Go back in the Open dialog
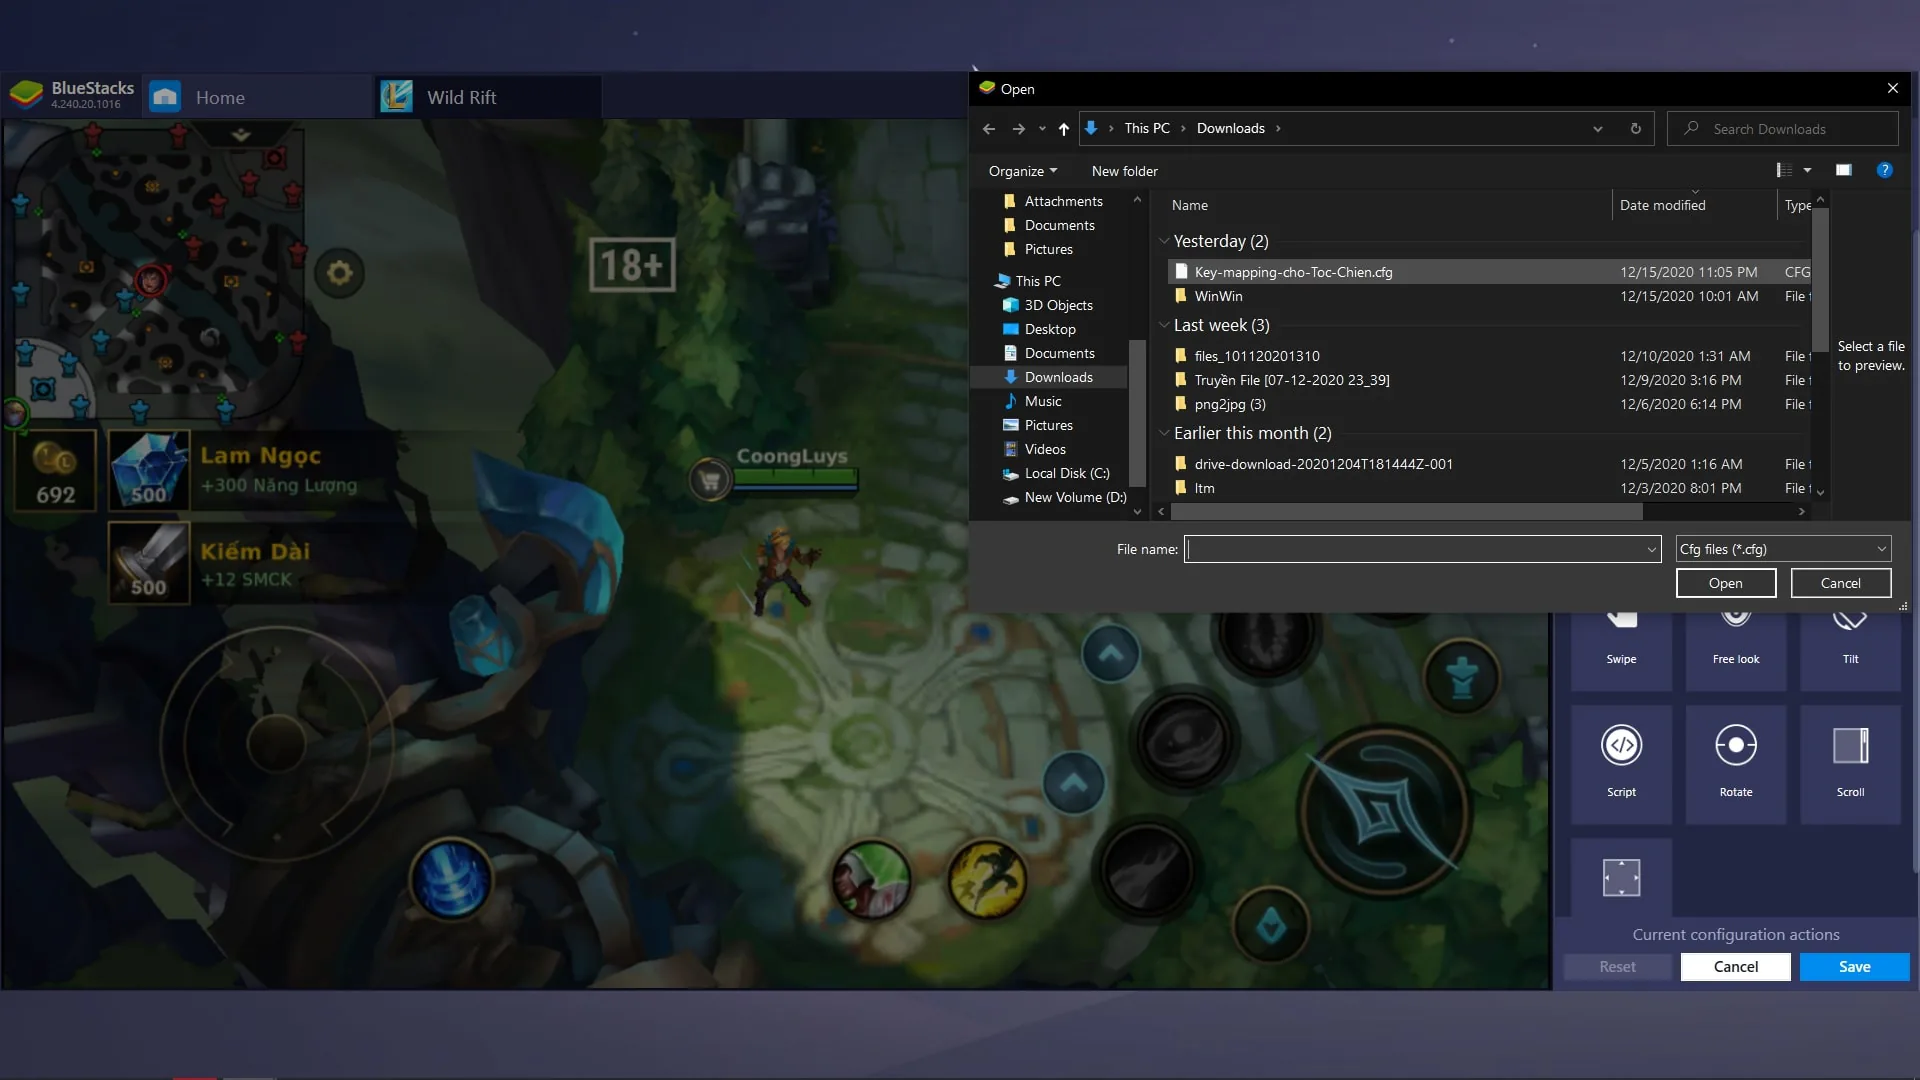The image size is (1920, 1080). [988, 128]
